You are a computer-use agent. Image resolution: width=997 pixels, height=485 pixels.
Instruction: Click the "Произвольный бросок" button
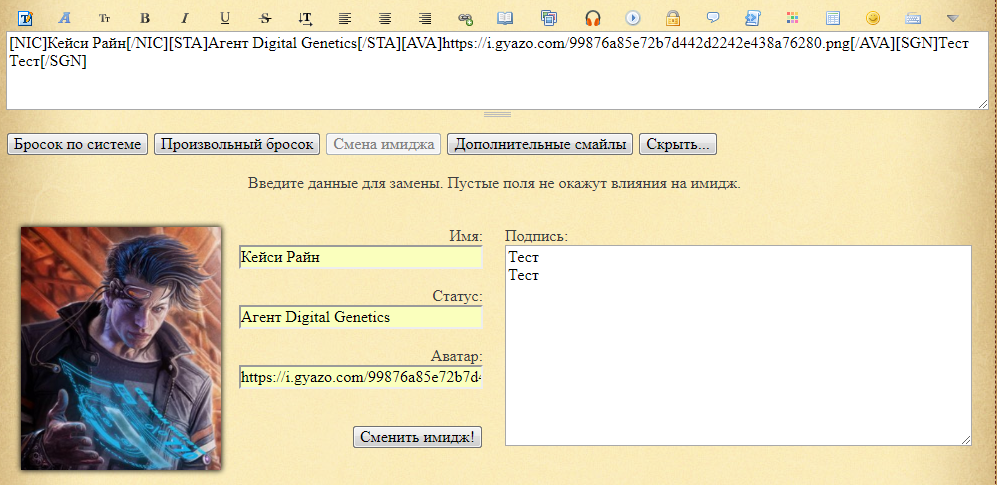[237, 144]
